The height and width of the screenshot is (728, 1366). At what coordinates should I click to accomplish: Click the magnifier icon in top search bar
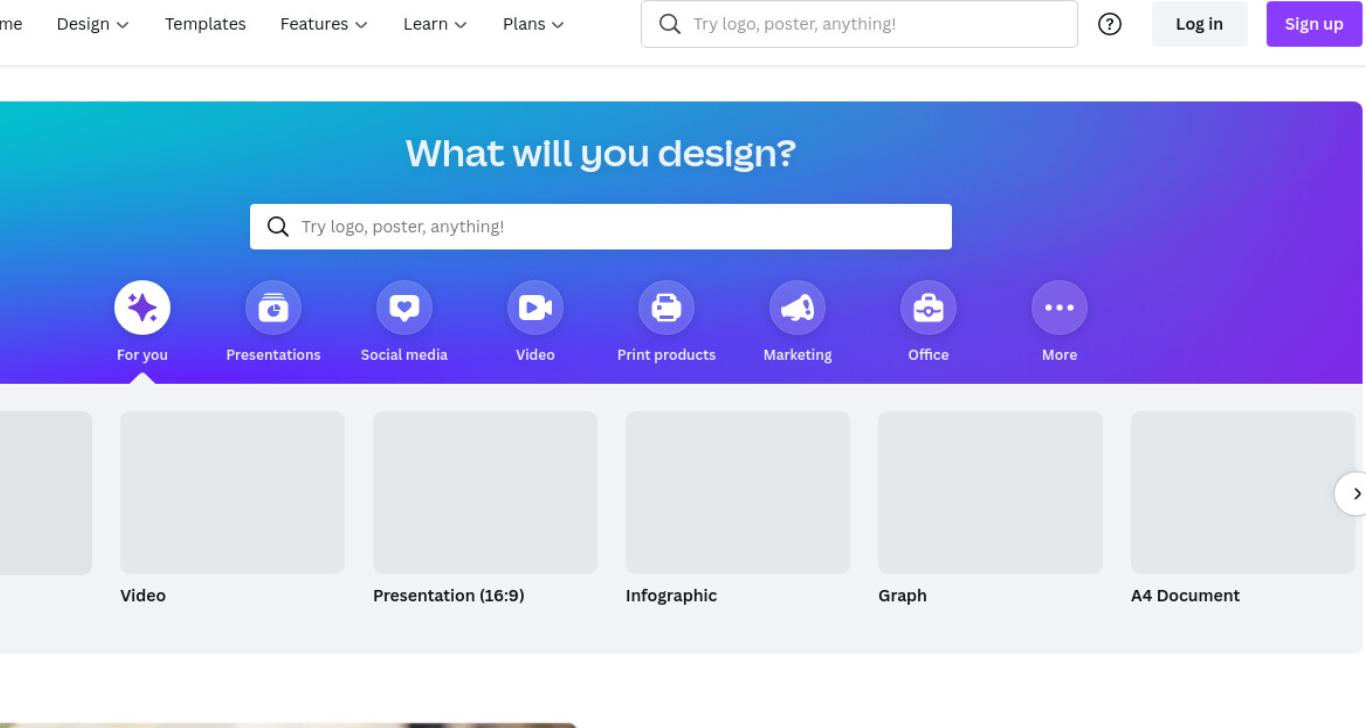tap(670, 24)
